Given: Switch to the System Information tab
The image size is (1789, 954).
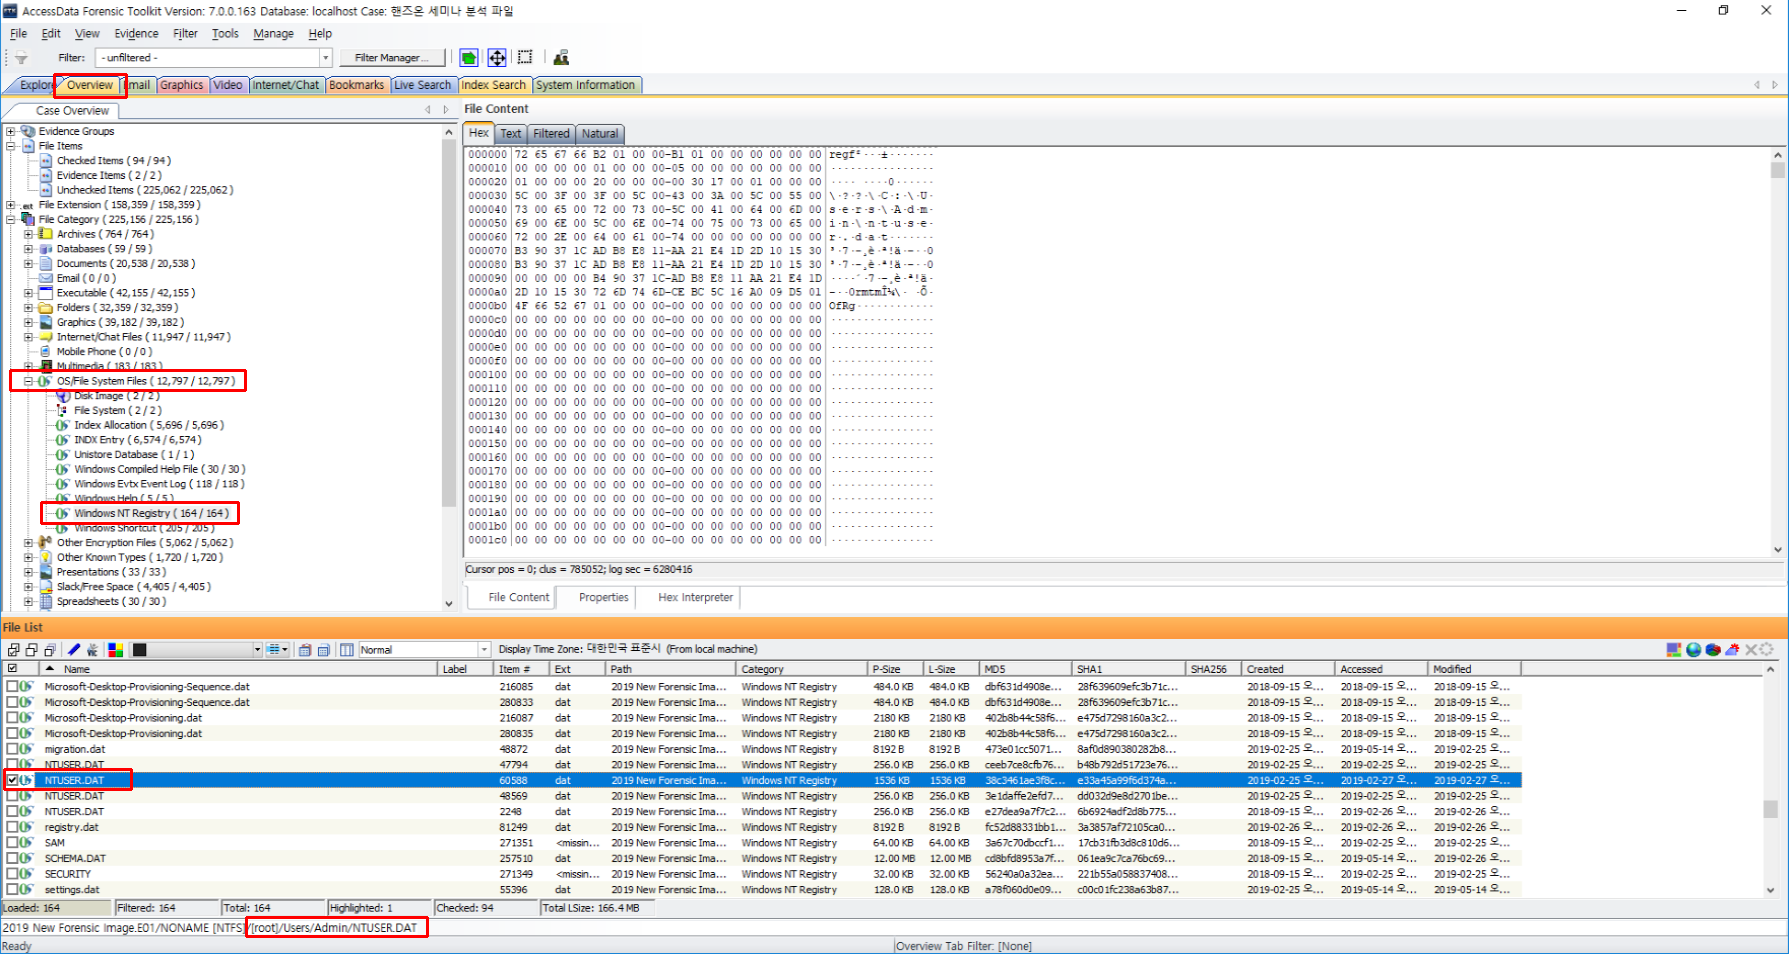Looking at the screenshot, I should (x=586, y=85).
